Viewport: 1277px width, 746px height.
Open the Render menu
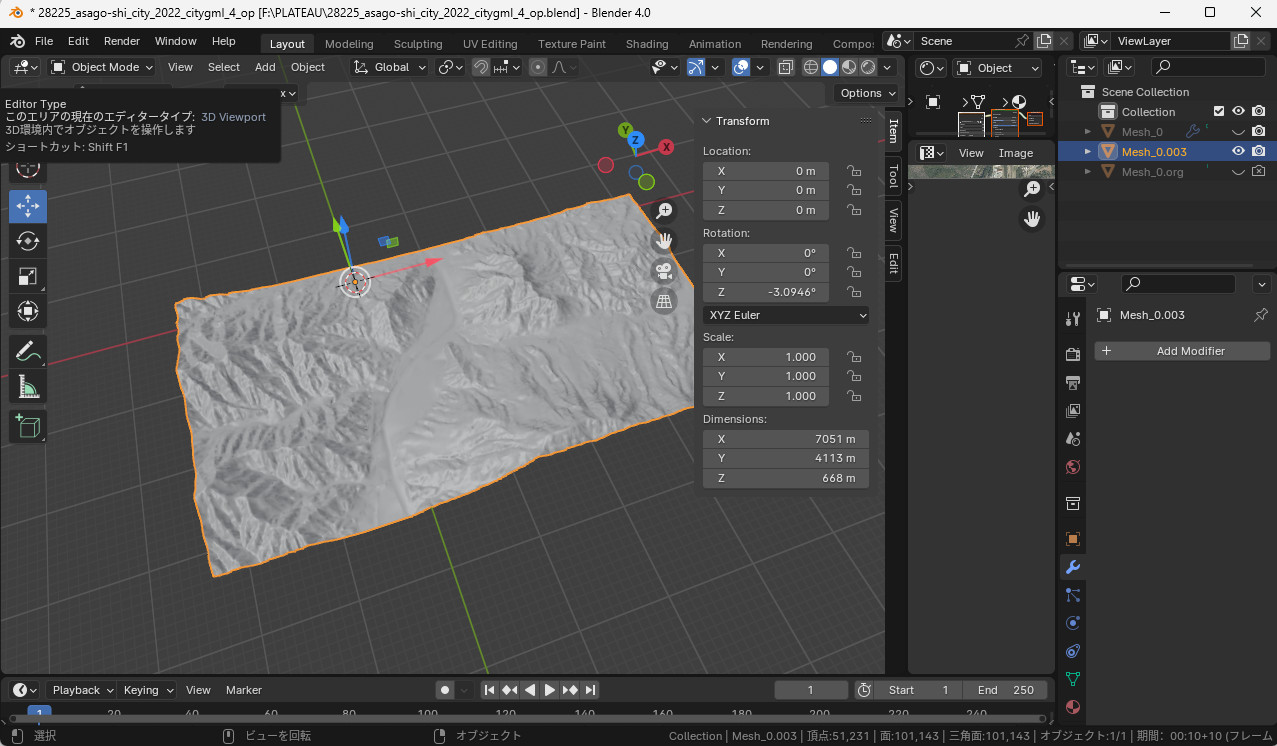pyautogui.click(x=122, y=41)
